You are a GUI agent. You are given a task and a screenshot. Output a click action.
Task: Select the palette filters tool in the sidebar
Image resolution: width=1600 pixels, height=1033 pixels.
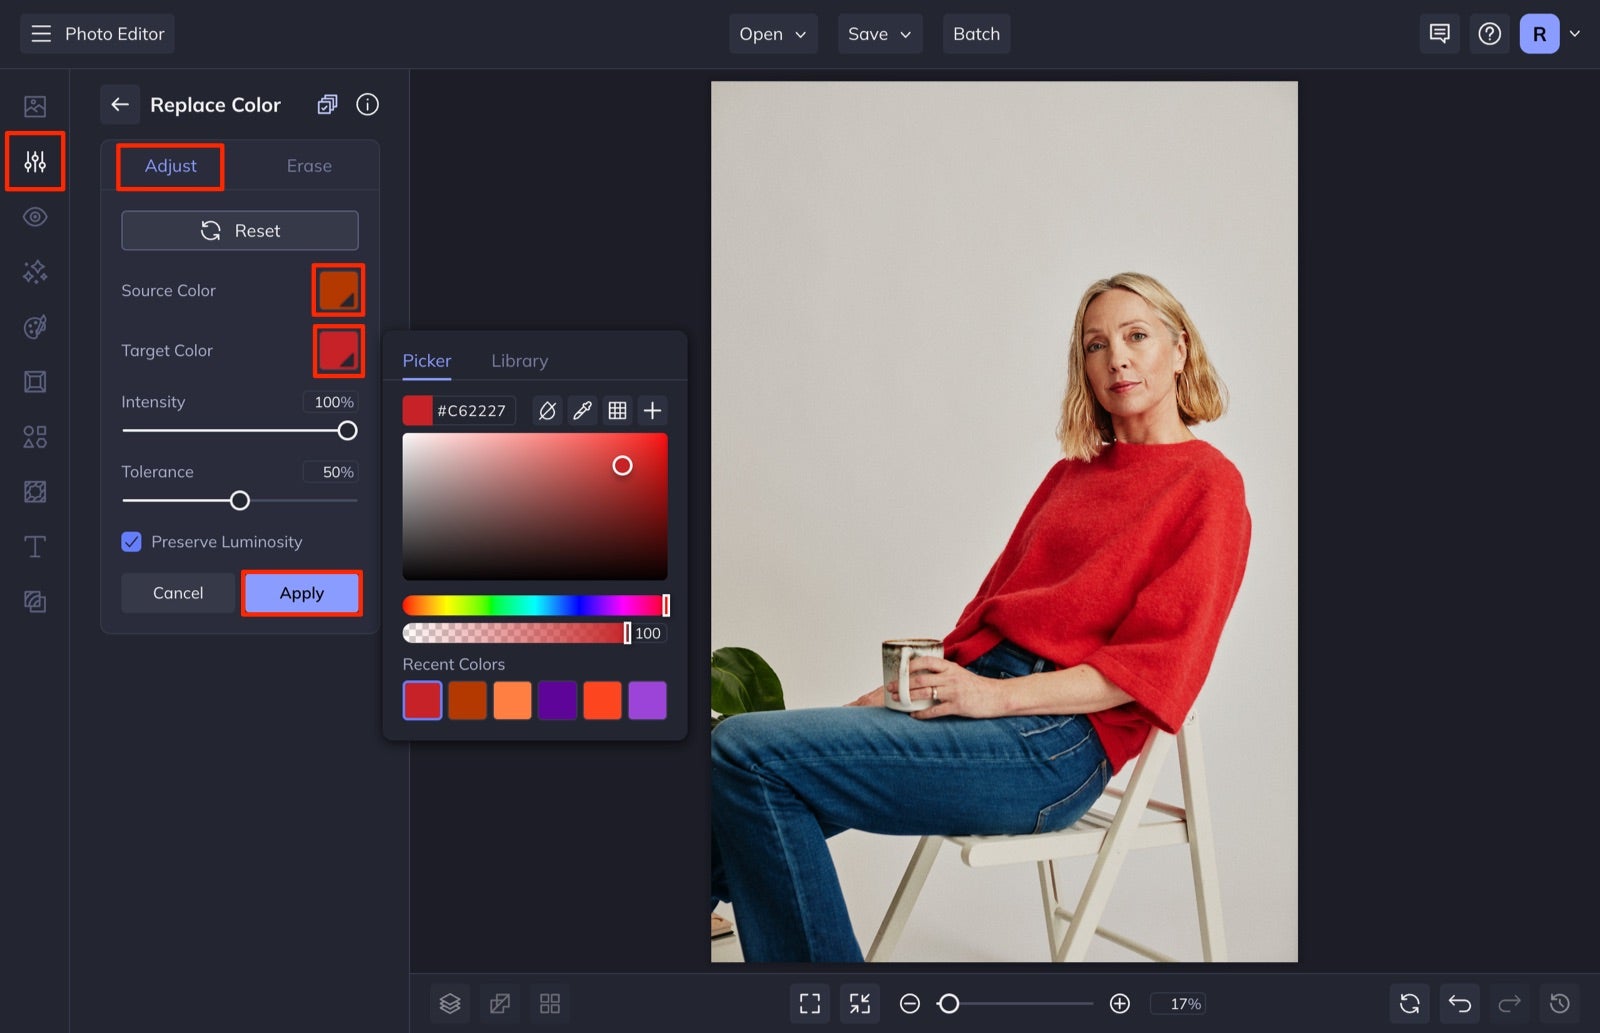[35, 326]
